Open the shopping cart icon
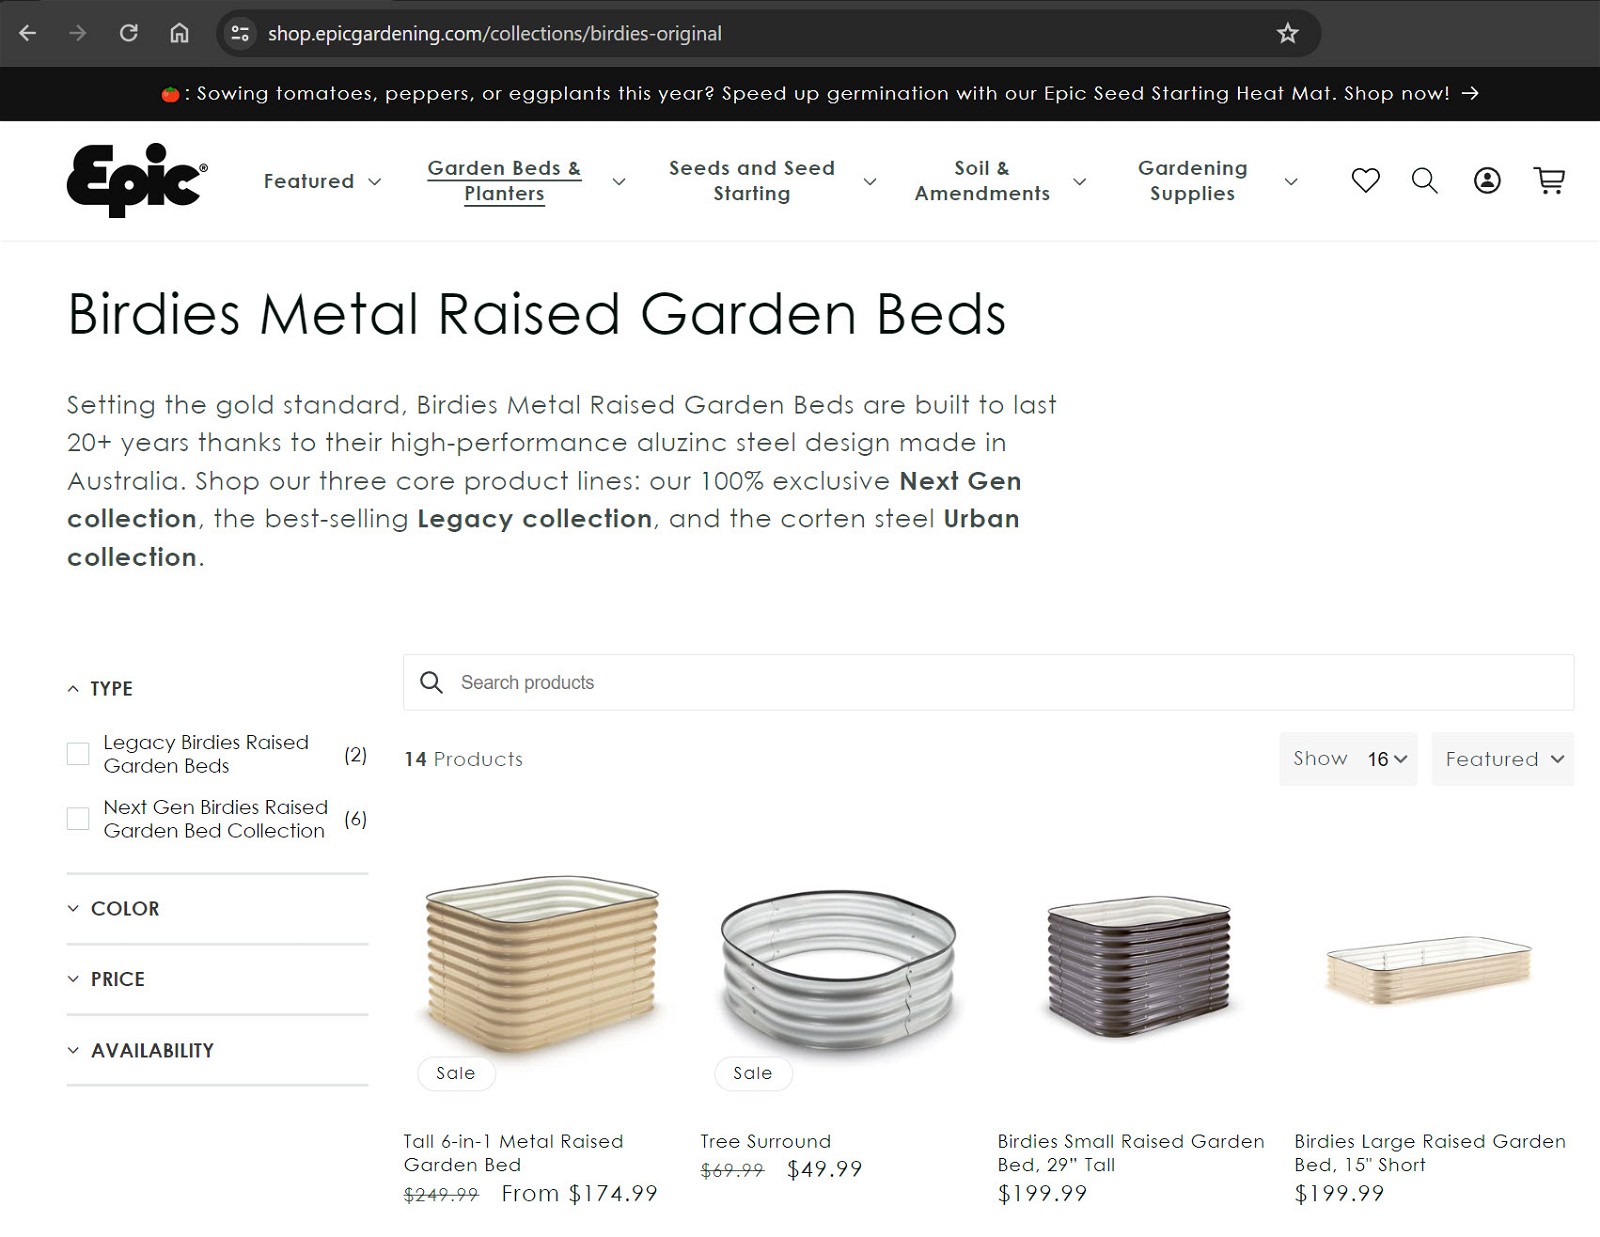The width and height of the screenshot is (1600, 1237). [x=1549, y=181]
